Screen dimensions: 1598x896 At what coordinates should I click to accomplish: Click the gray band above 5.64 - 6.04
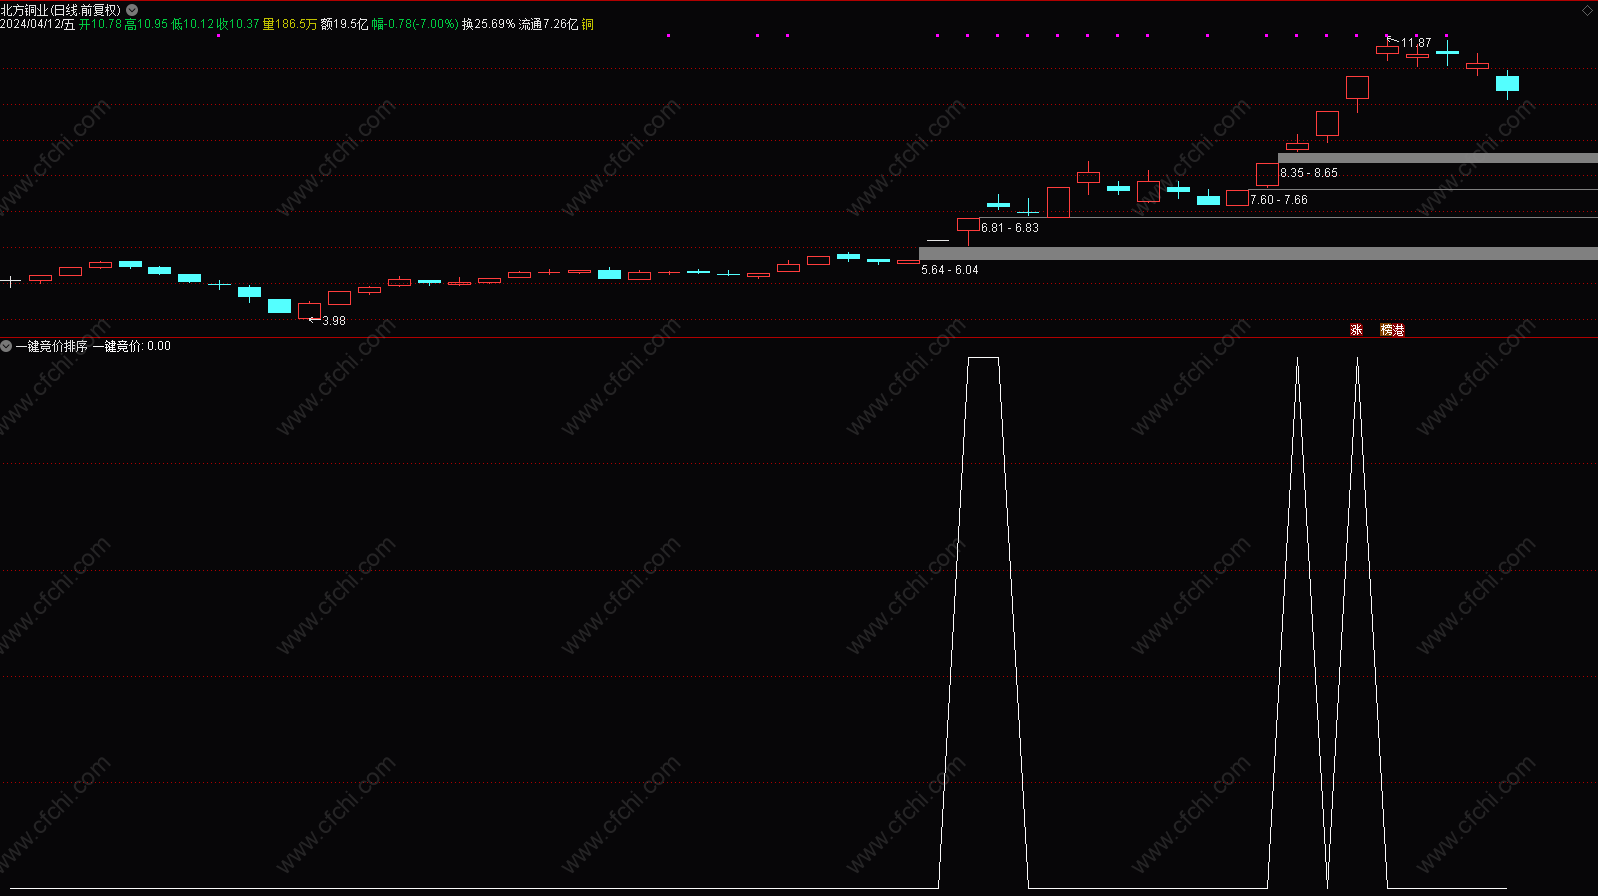point(1258,254)
